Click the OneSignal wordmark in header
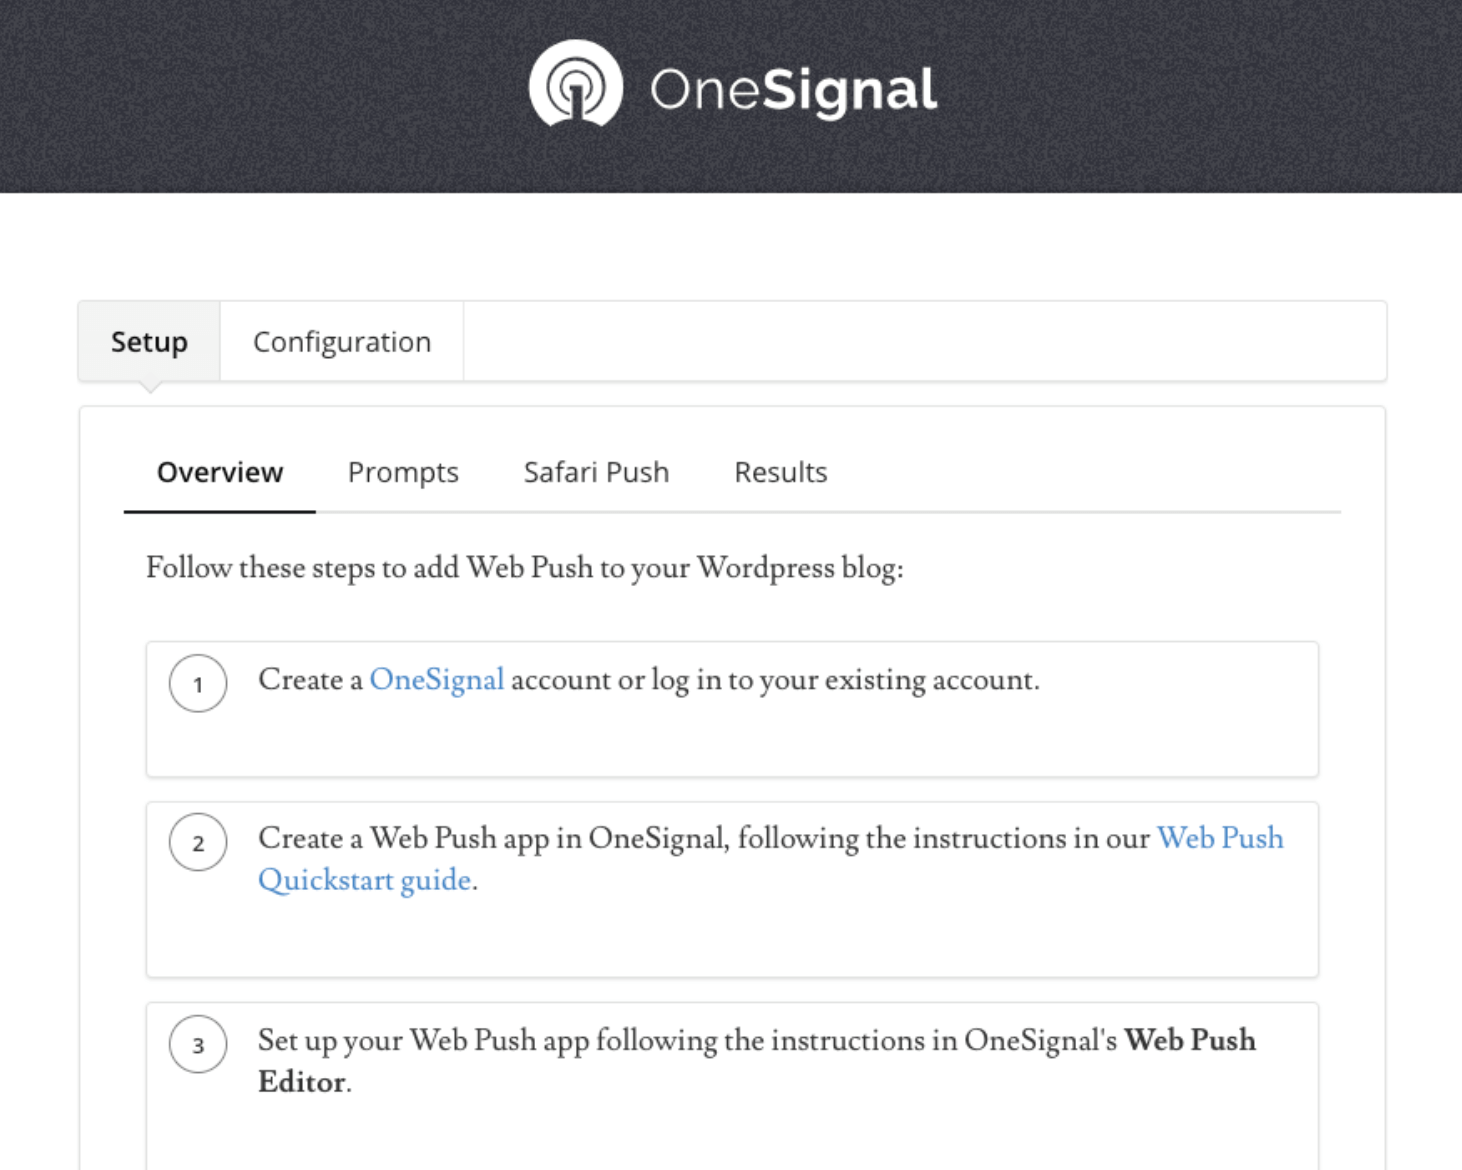1462x1170 pixels. coord(794,90)
